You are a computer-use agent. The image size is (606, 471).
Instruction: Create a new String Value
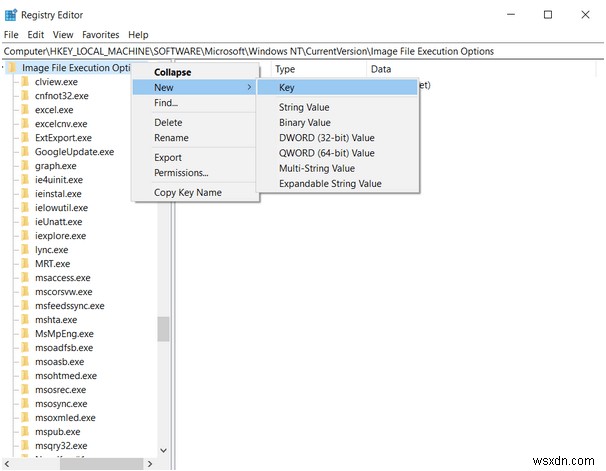(x=304, y=107)
